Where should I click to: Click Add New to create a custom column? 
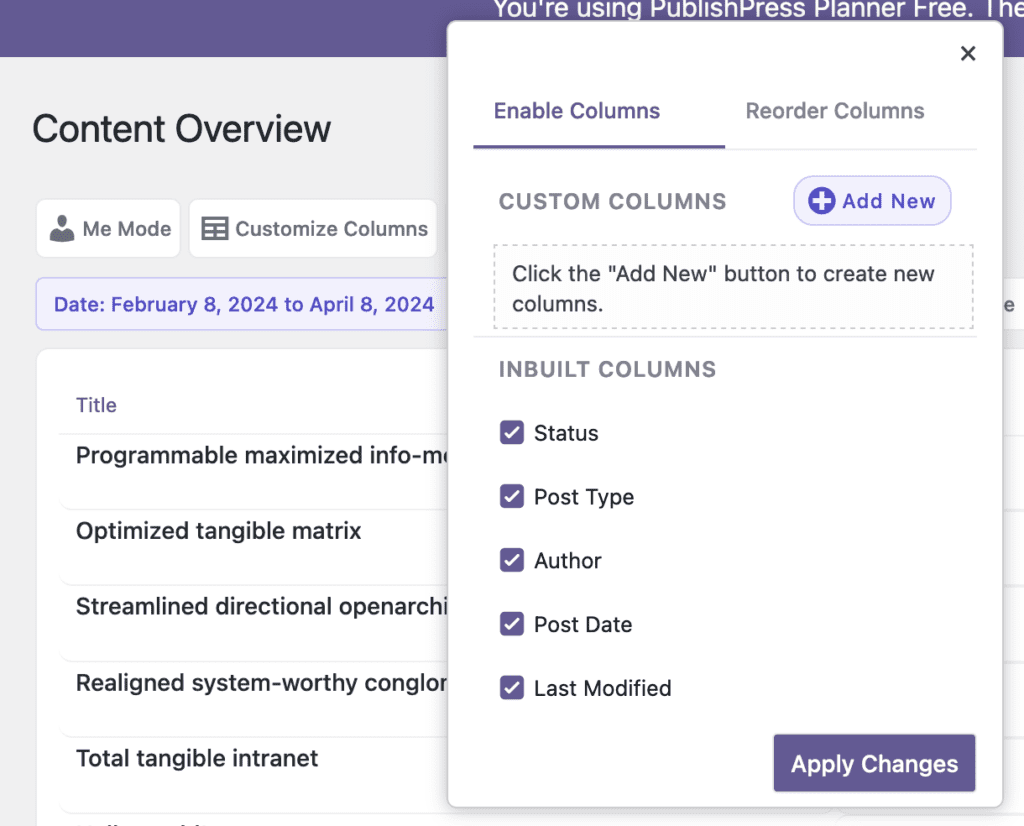(872, 200)
